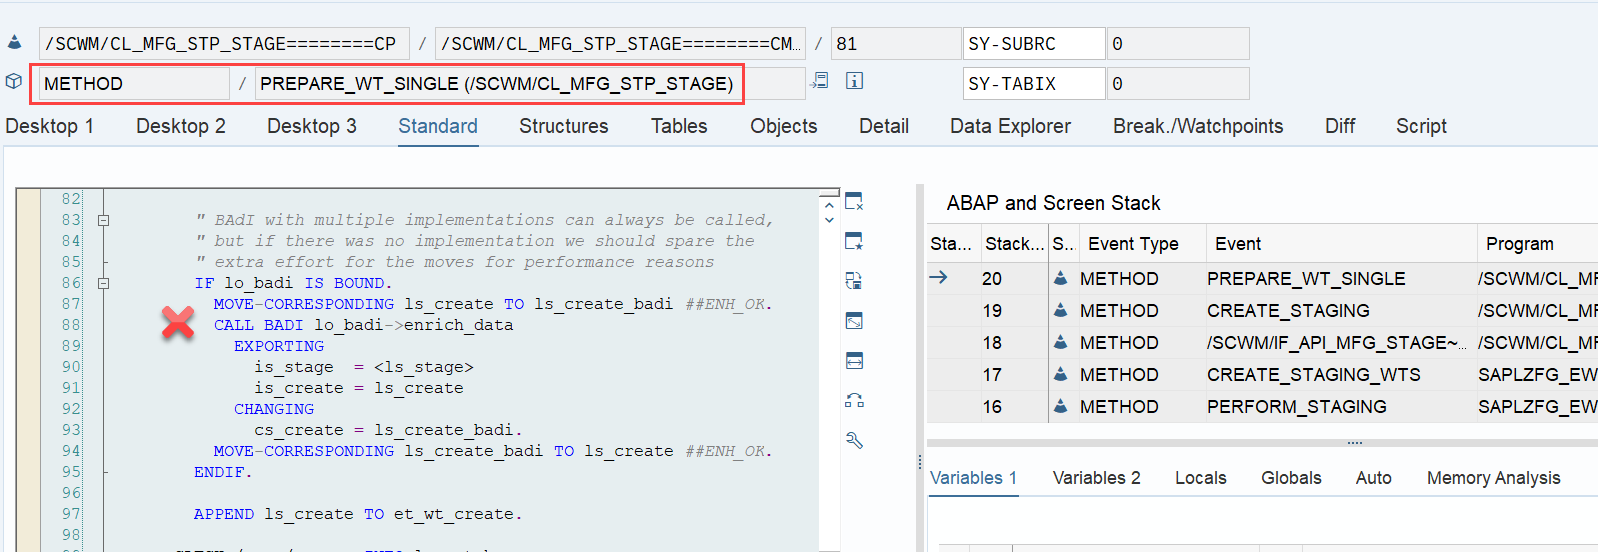Click the CALL BADI statement on line 88

coord(363,325)
